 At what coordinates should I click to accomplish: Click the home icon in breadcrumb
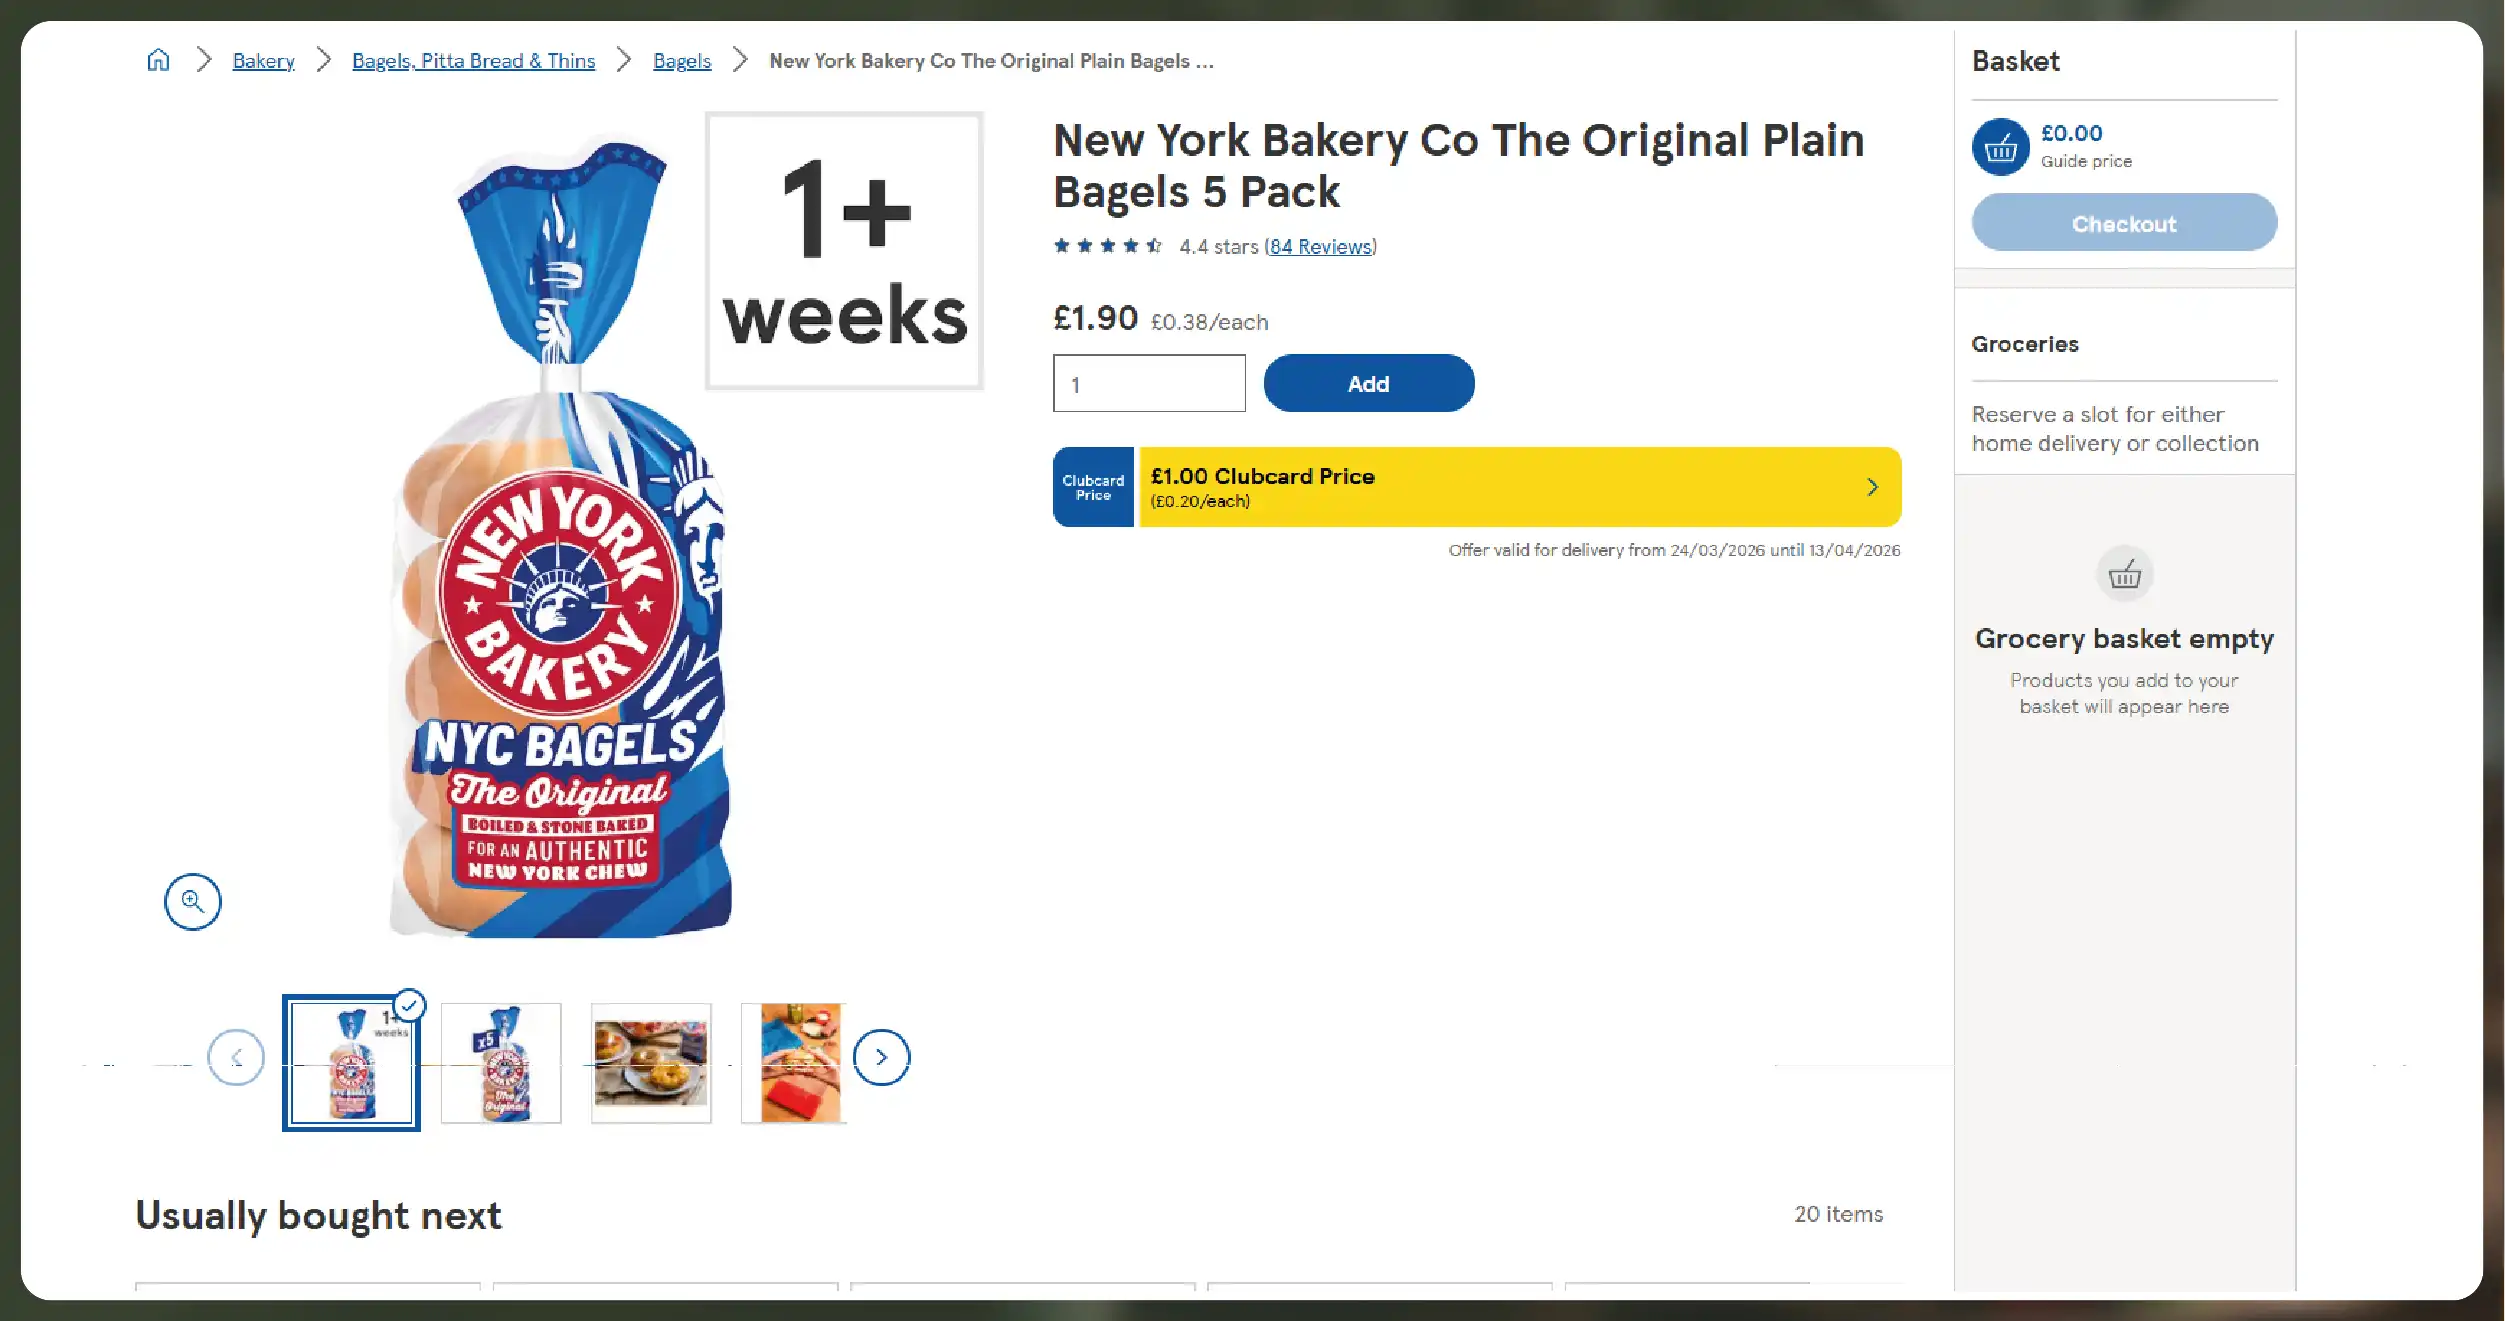click(158, 61)
